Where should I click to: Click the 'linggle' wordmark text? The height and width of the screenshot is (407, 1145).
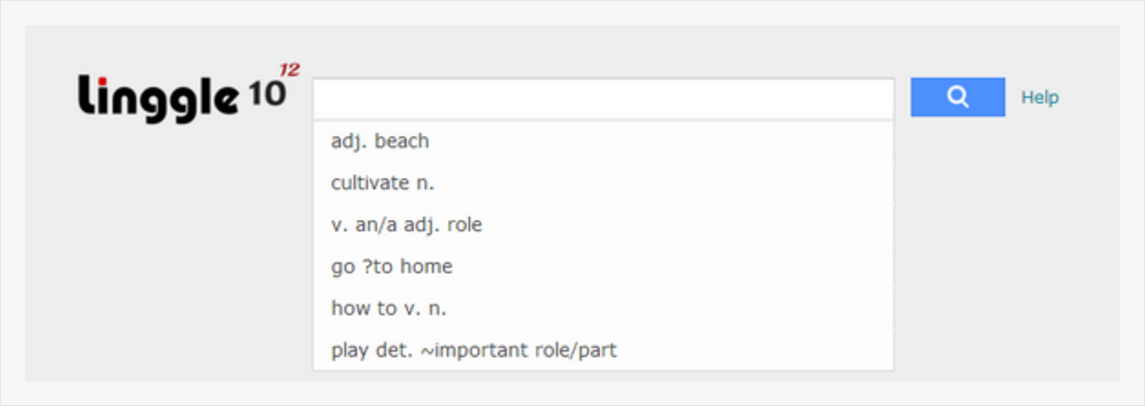click(x=158, y=97)
